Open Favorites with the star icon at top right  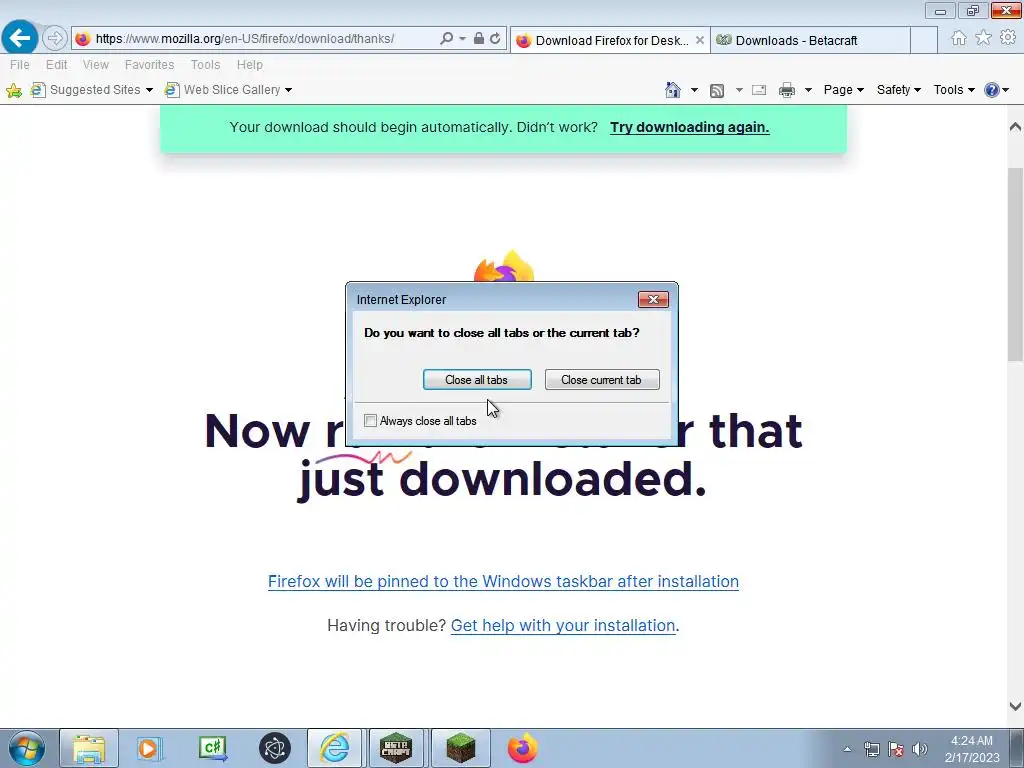[x=984, y=38]
